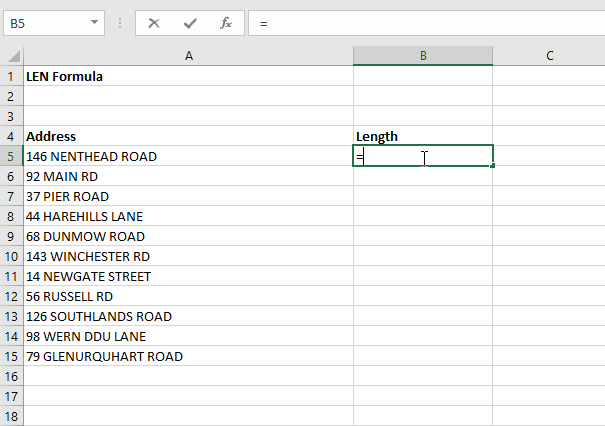Click the 143 WINCHESTER RD cell
Image resolution: width=605 pixels, height=426 pixels.
[x=188, y=256]
